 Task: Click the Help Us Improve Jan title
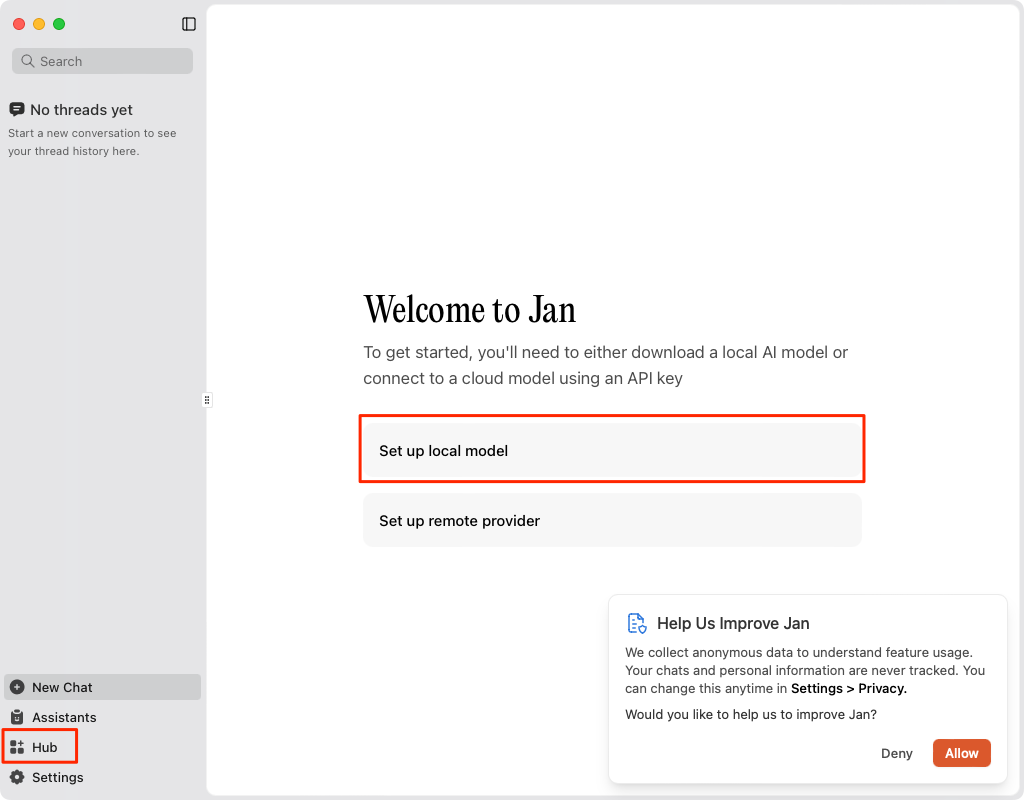(x=733, y=623)
